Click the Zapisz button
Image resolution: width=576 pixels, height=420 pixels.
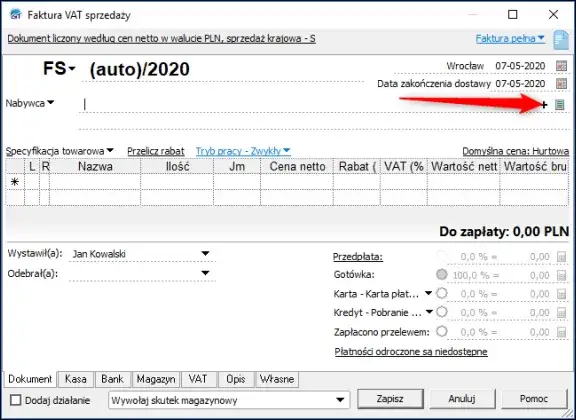[x=390, y=399]
